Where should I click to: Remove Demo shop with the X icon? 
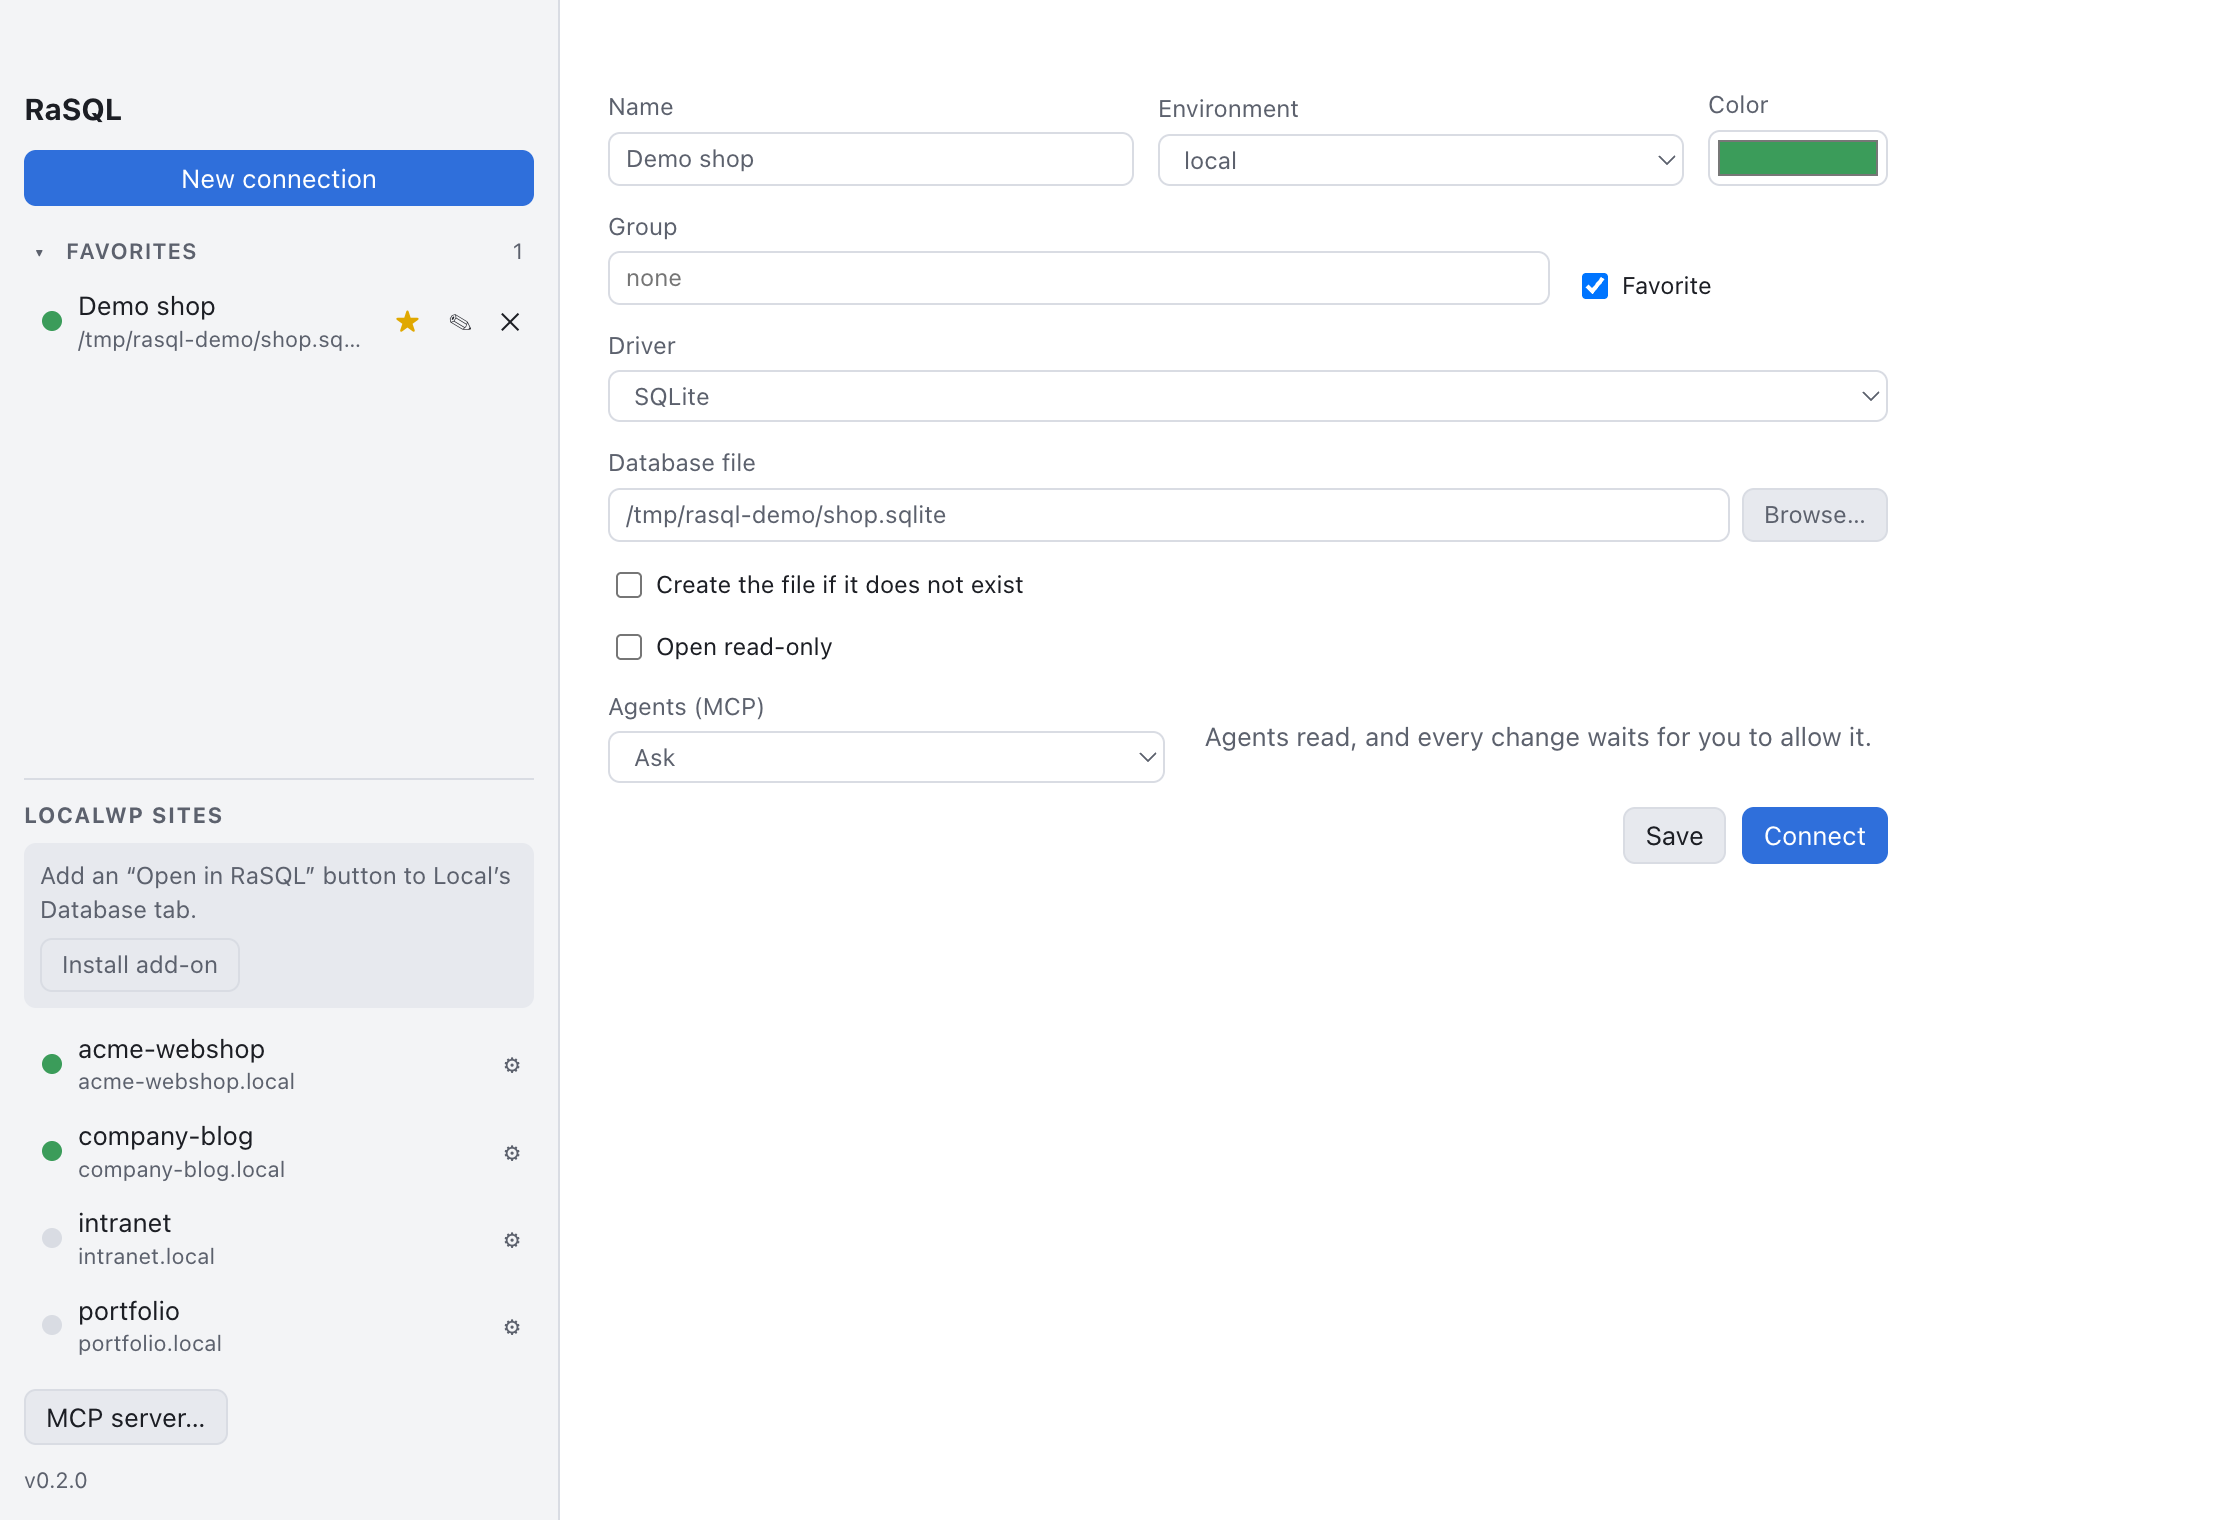click(510, 322)
